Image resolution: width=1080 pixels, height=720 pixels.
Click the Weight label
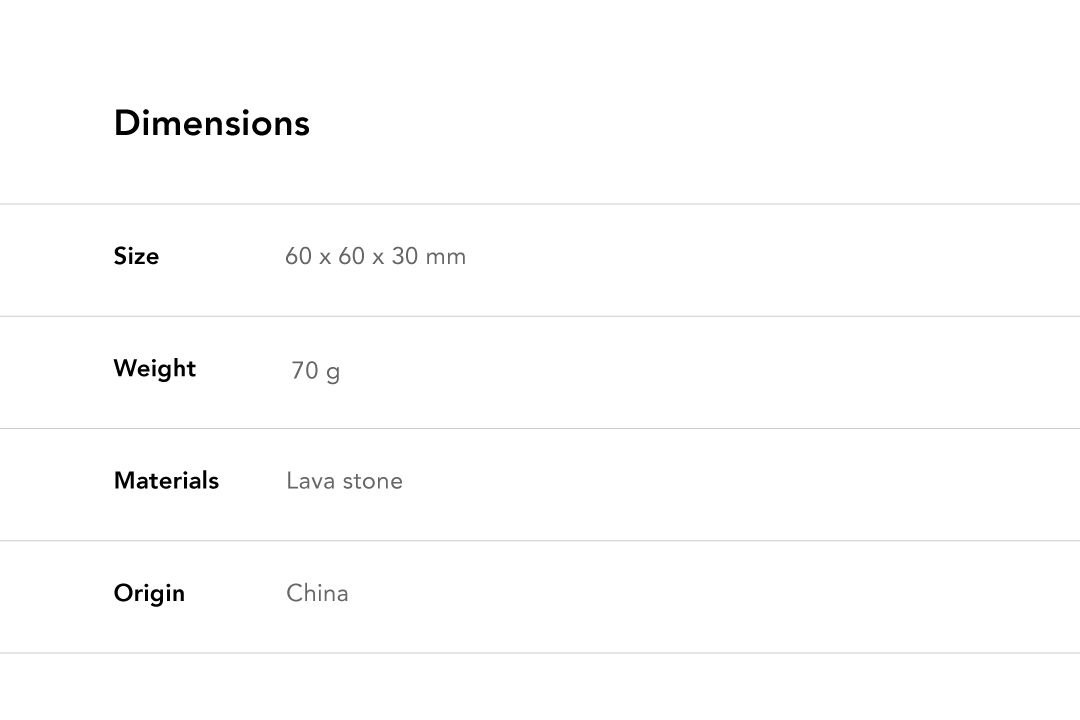pyautogui.click(x=155, y=368)
